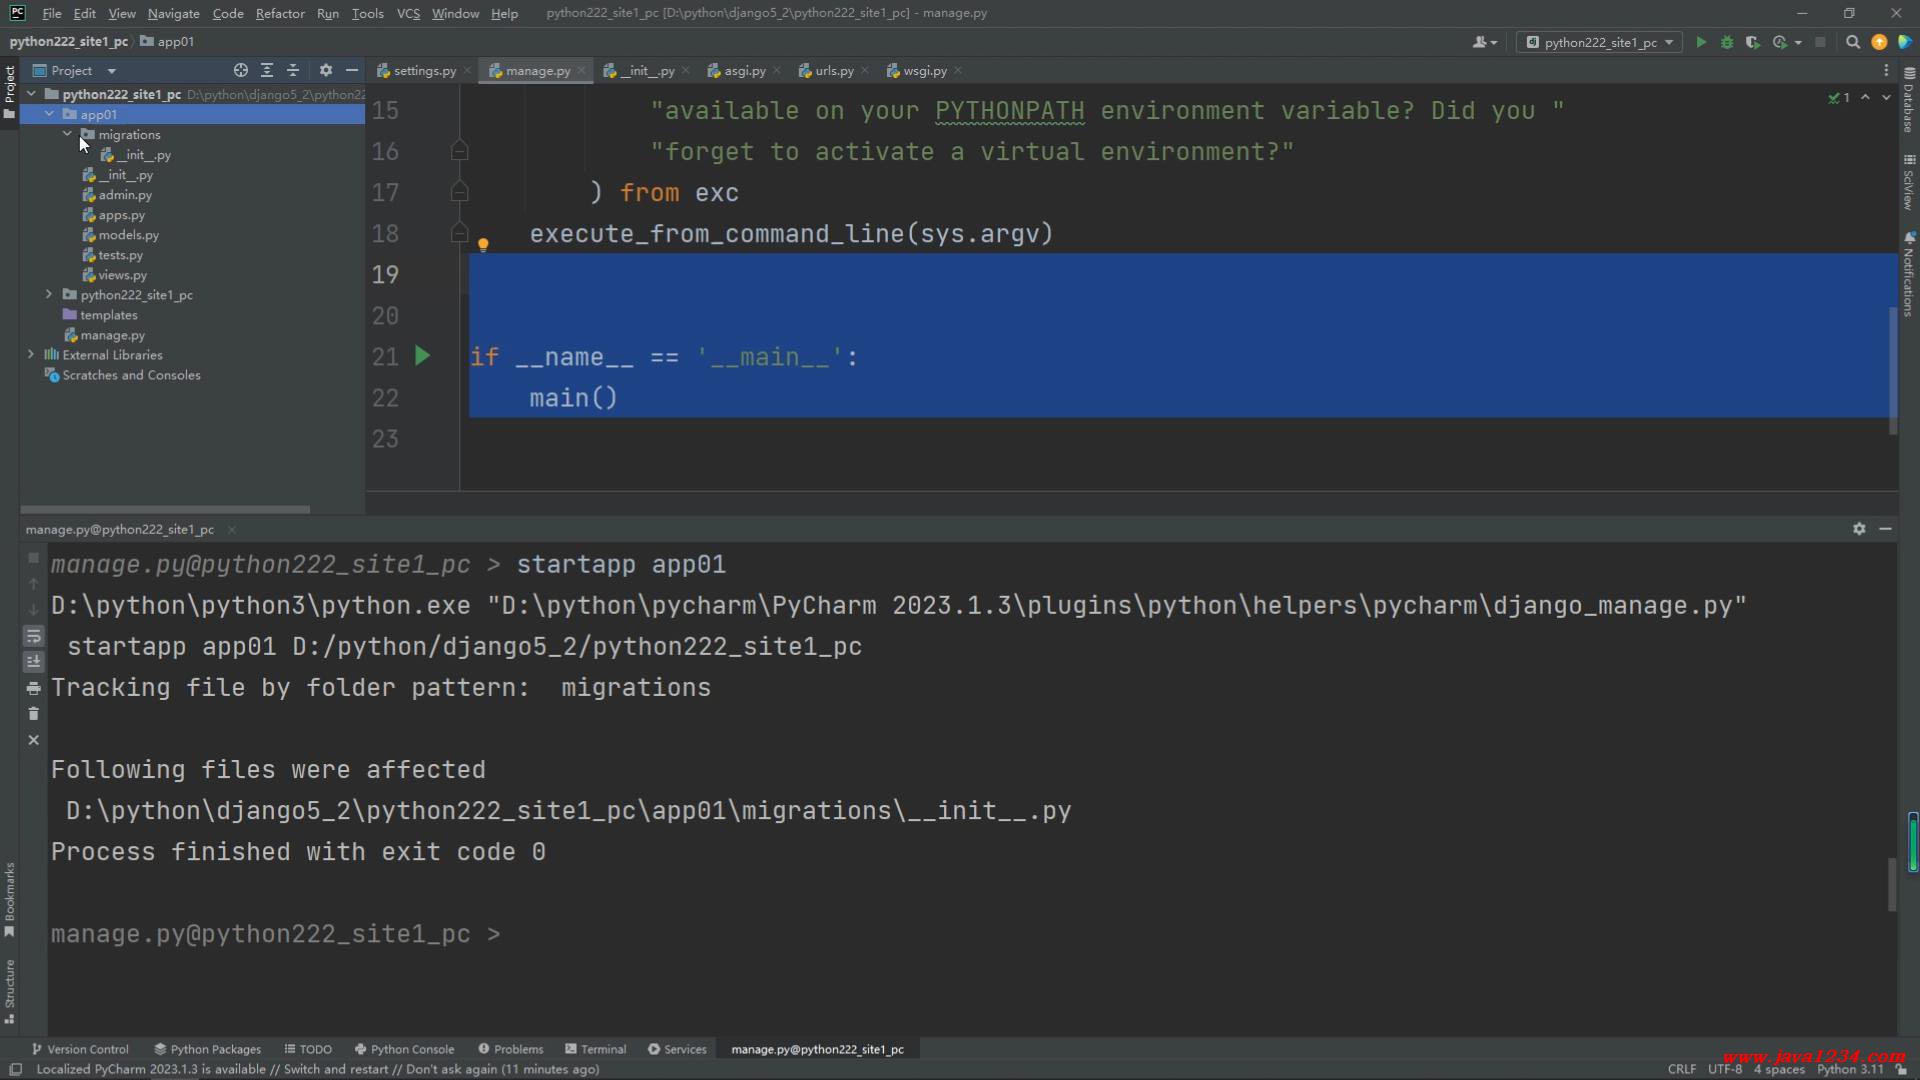The height and width of the screenshot is (1080, 1920).
Task: Open the File menu
Action: click(x=52, y=13)
